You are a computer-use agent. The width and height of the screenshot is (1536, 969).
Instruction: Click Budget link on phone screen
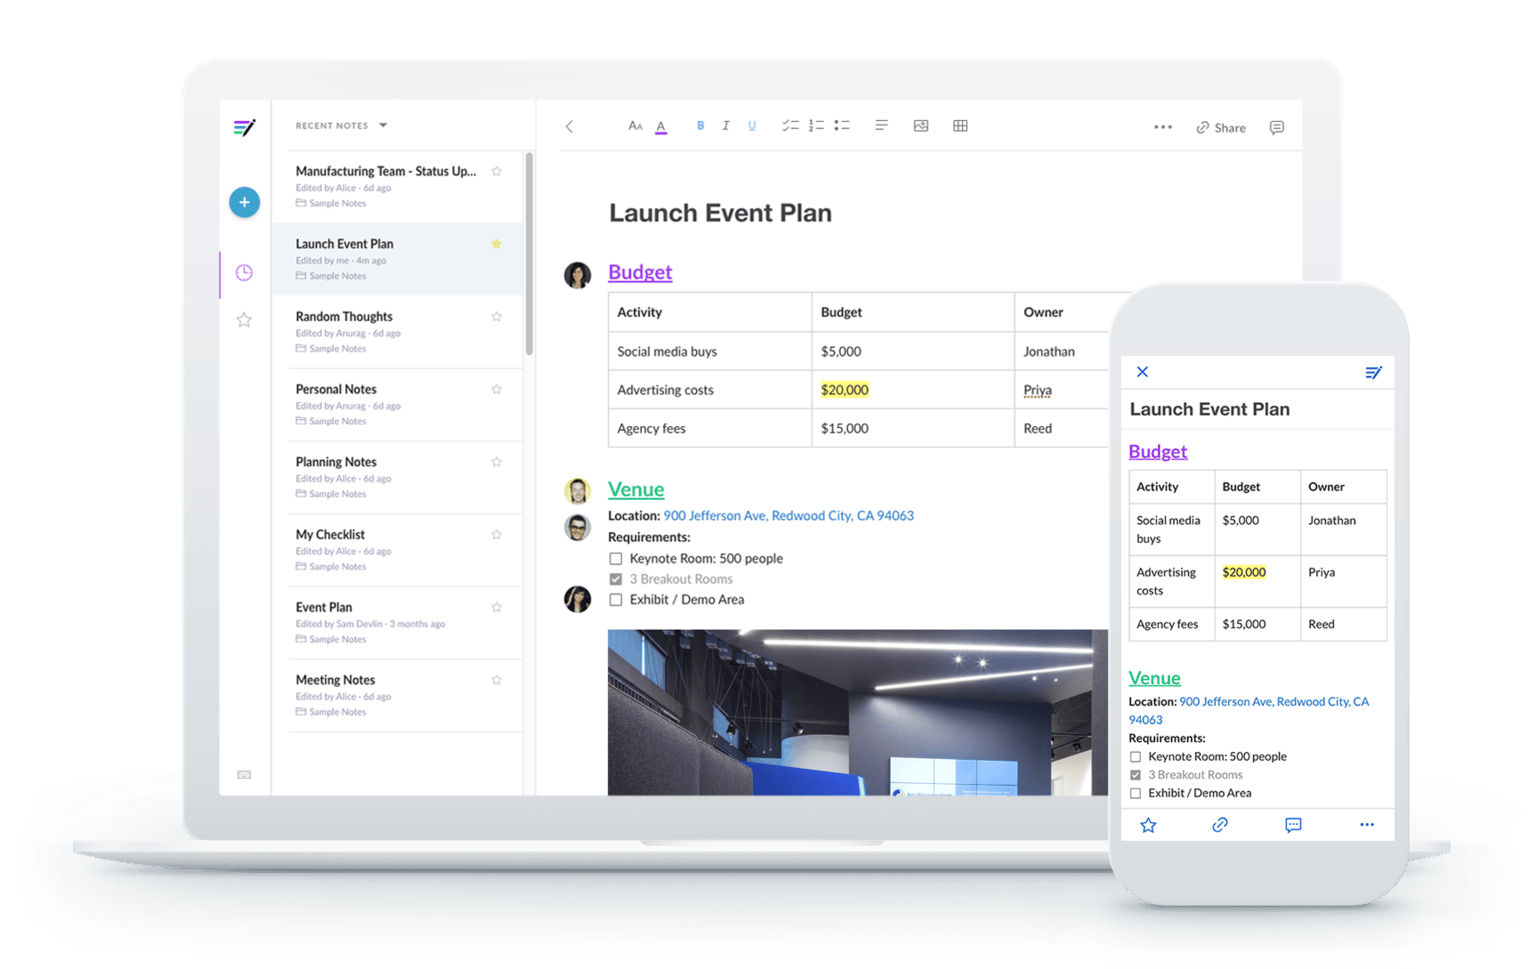[1158, 451]
